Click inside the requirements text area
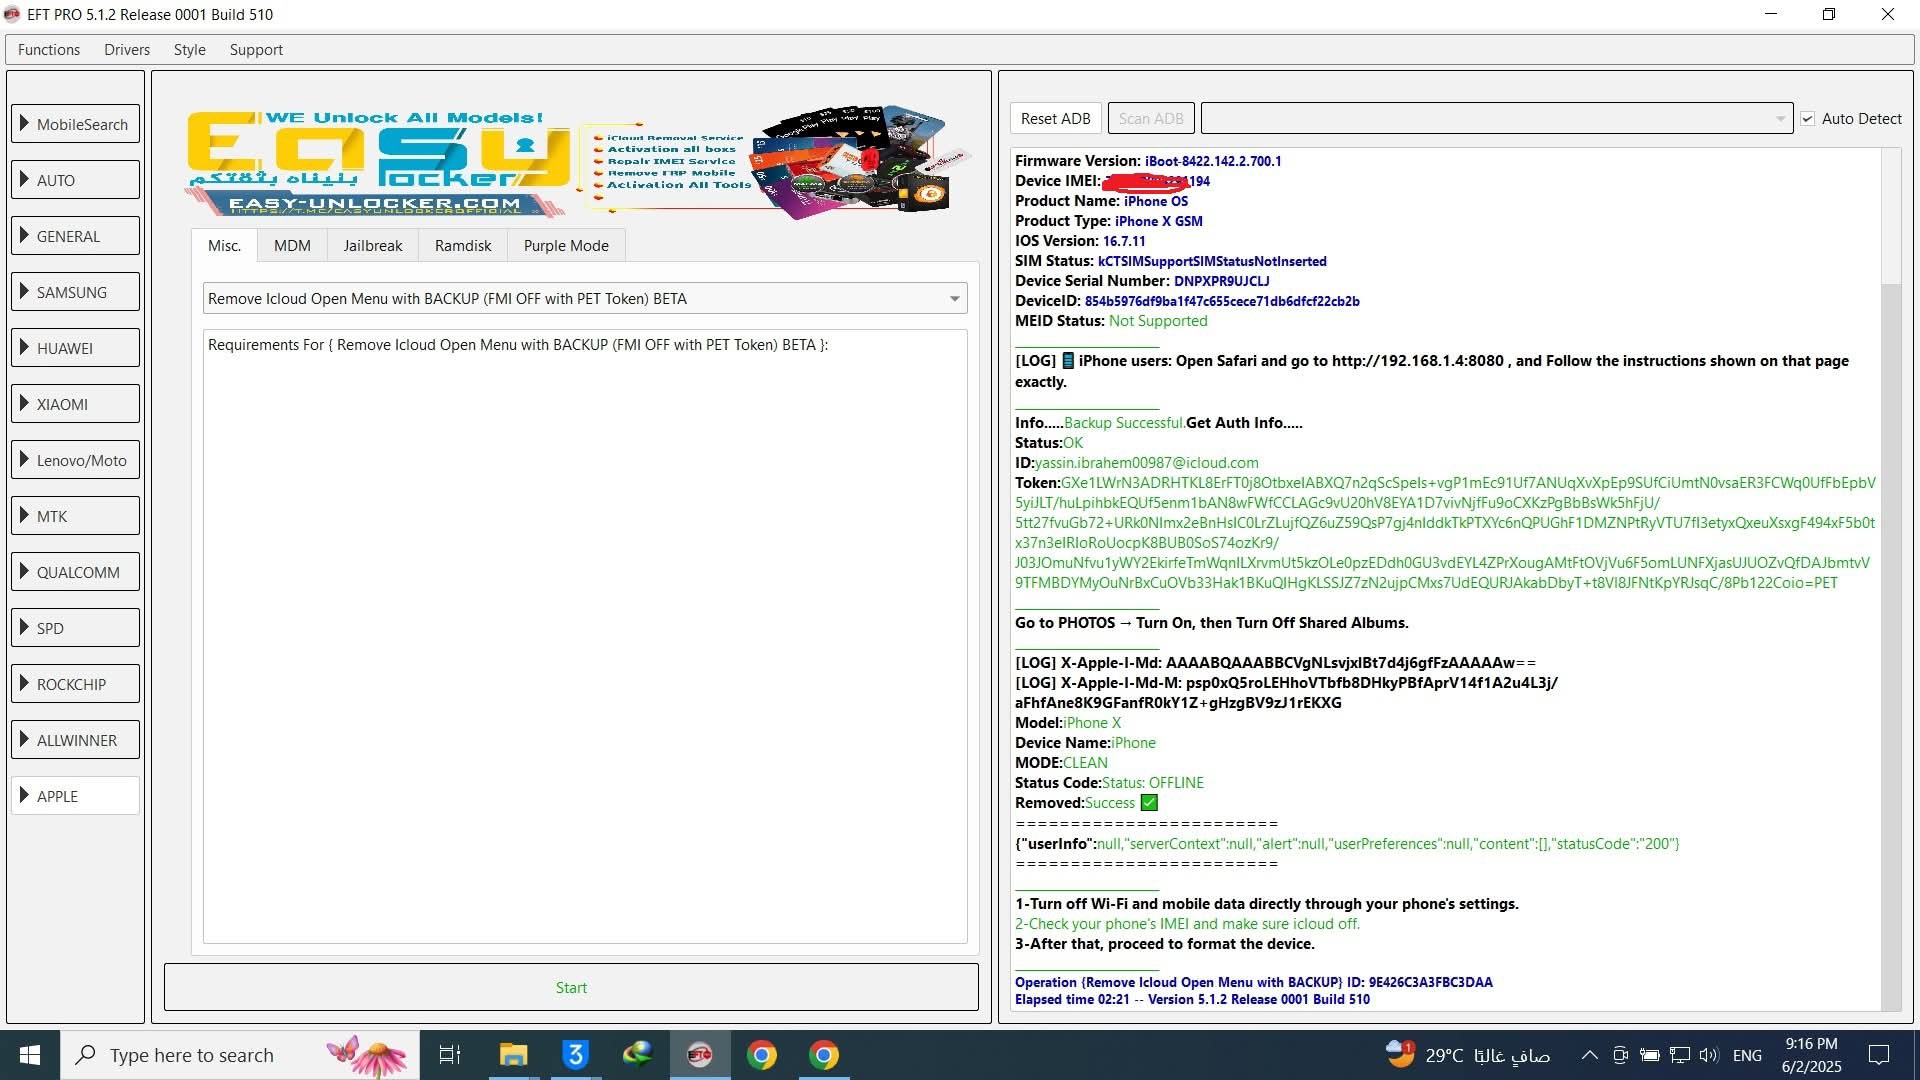The width and height of the screenshot is (1920, 1080). [x=585, y=636]
